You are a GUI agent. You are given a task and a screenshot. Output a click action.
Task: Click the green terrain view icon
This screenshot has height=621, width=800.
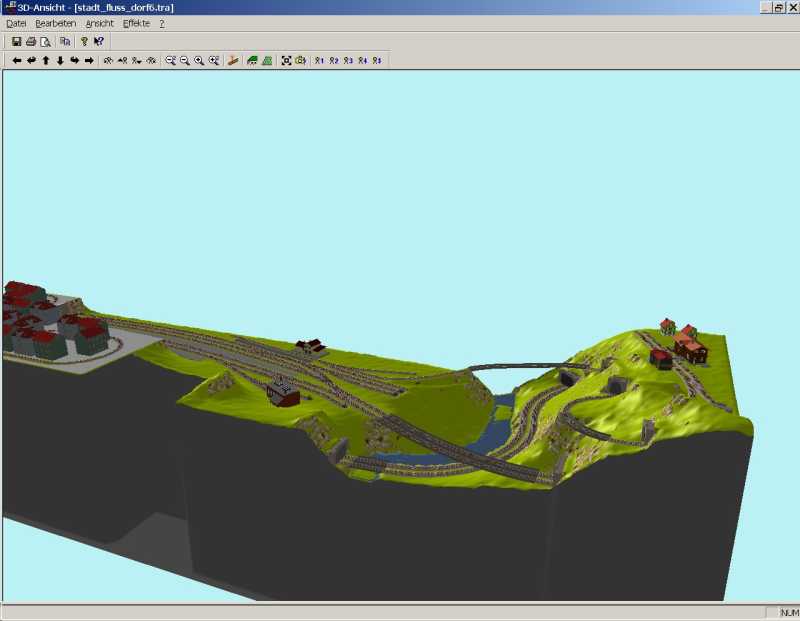click(252, 61)
